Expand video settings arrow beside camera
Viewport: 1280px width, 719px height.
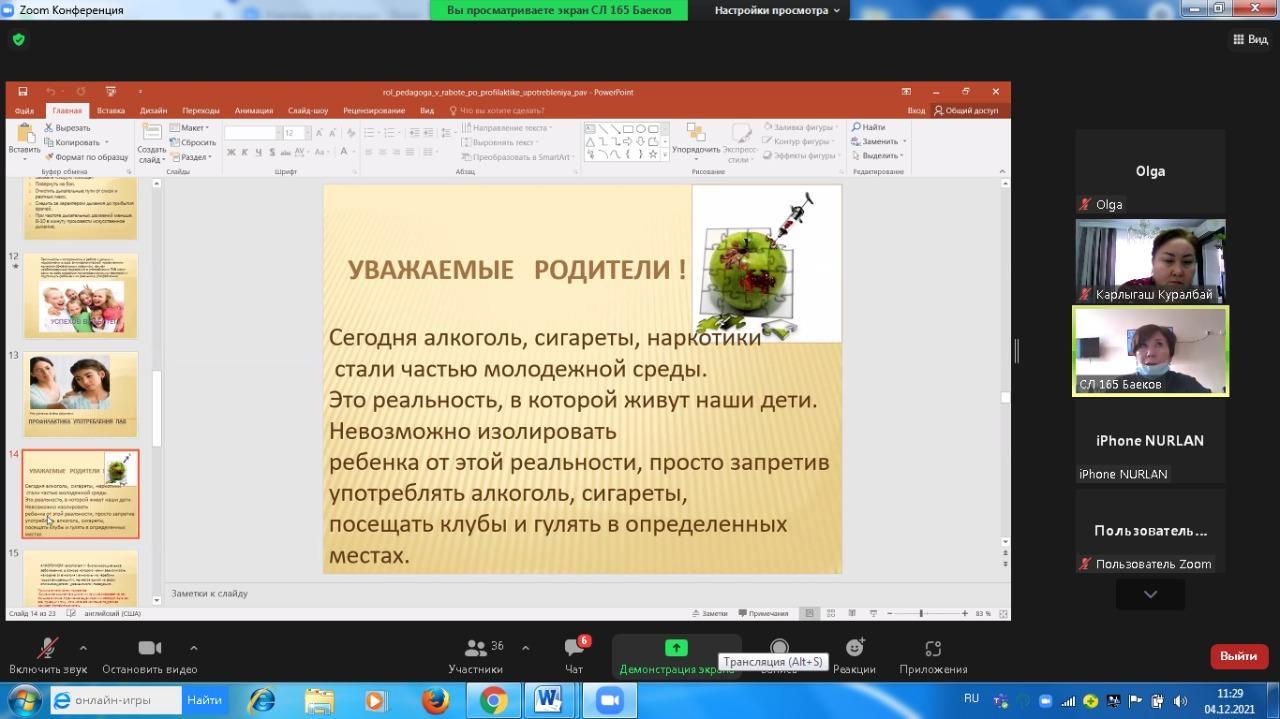[193, 648]
